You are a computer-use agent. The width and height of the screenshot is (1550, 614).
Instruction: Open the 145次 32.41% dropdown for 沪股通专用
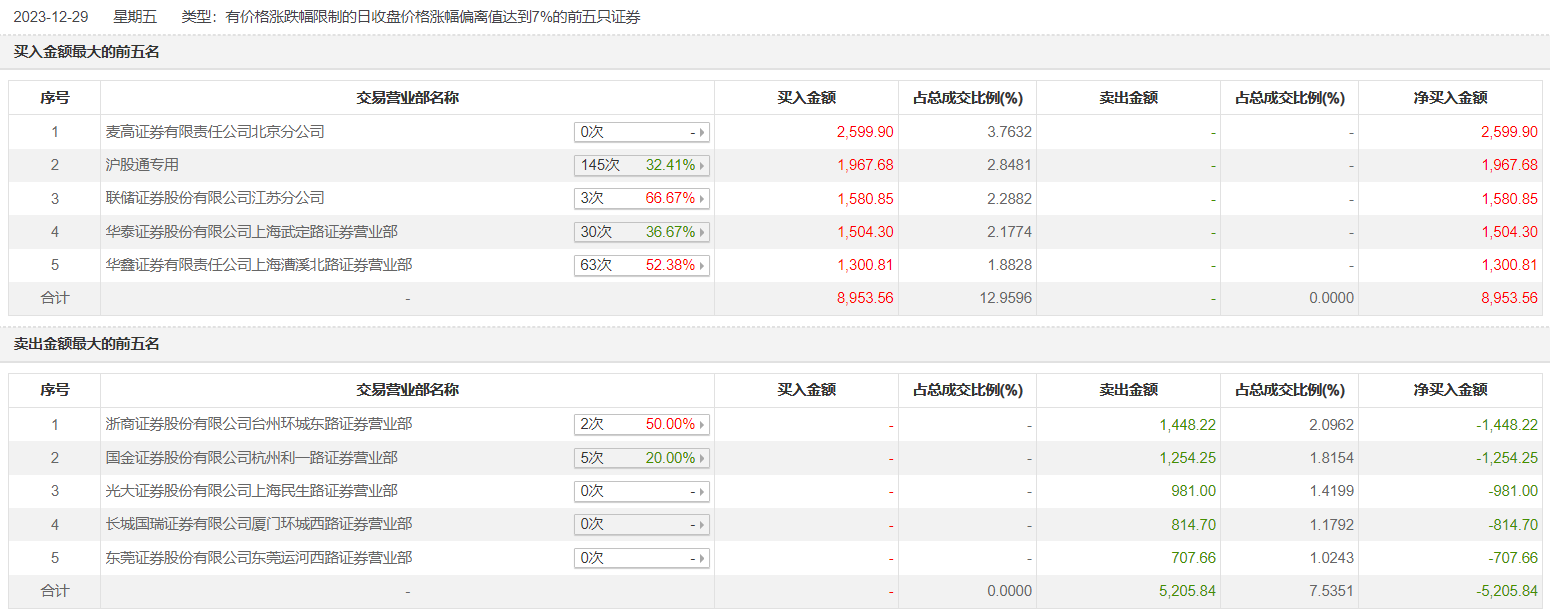coord(642,165)
